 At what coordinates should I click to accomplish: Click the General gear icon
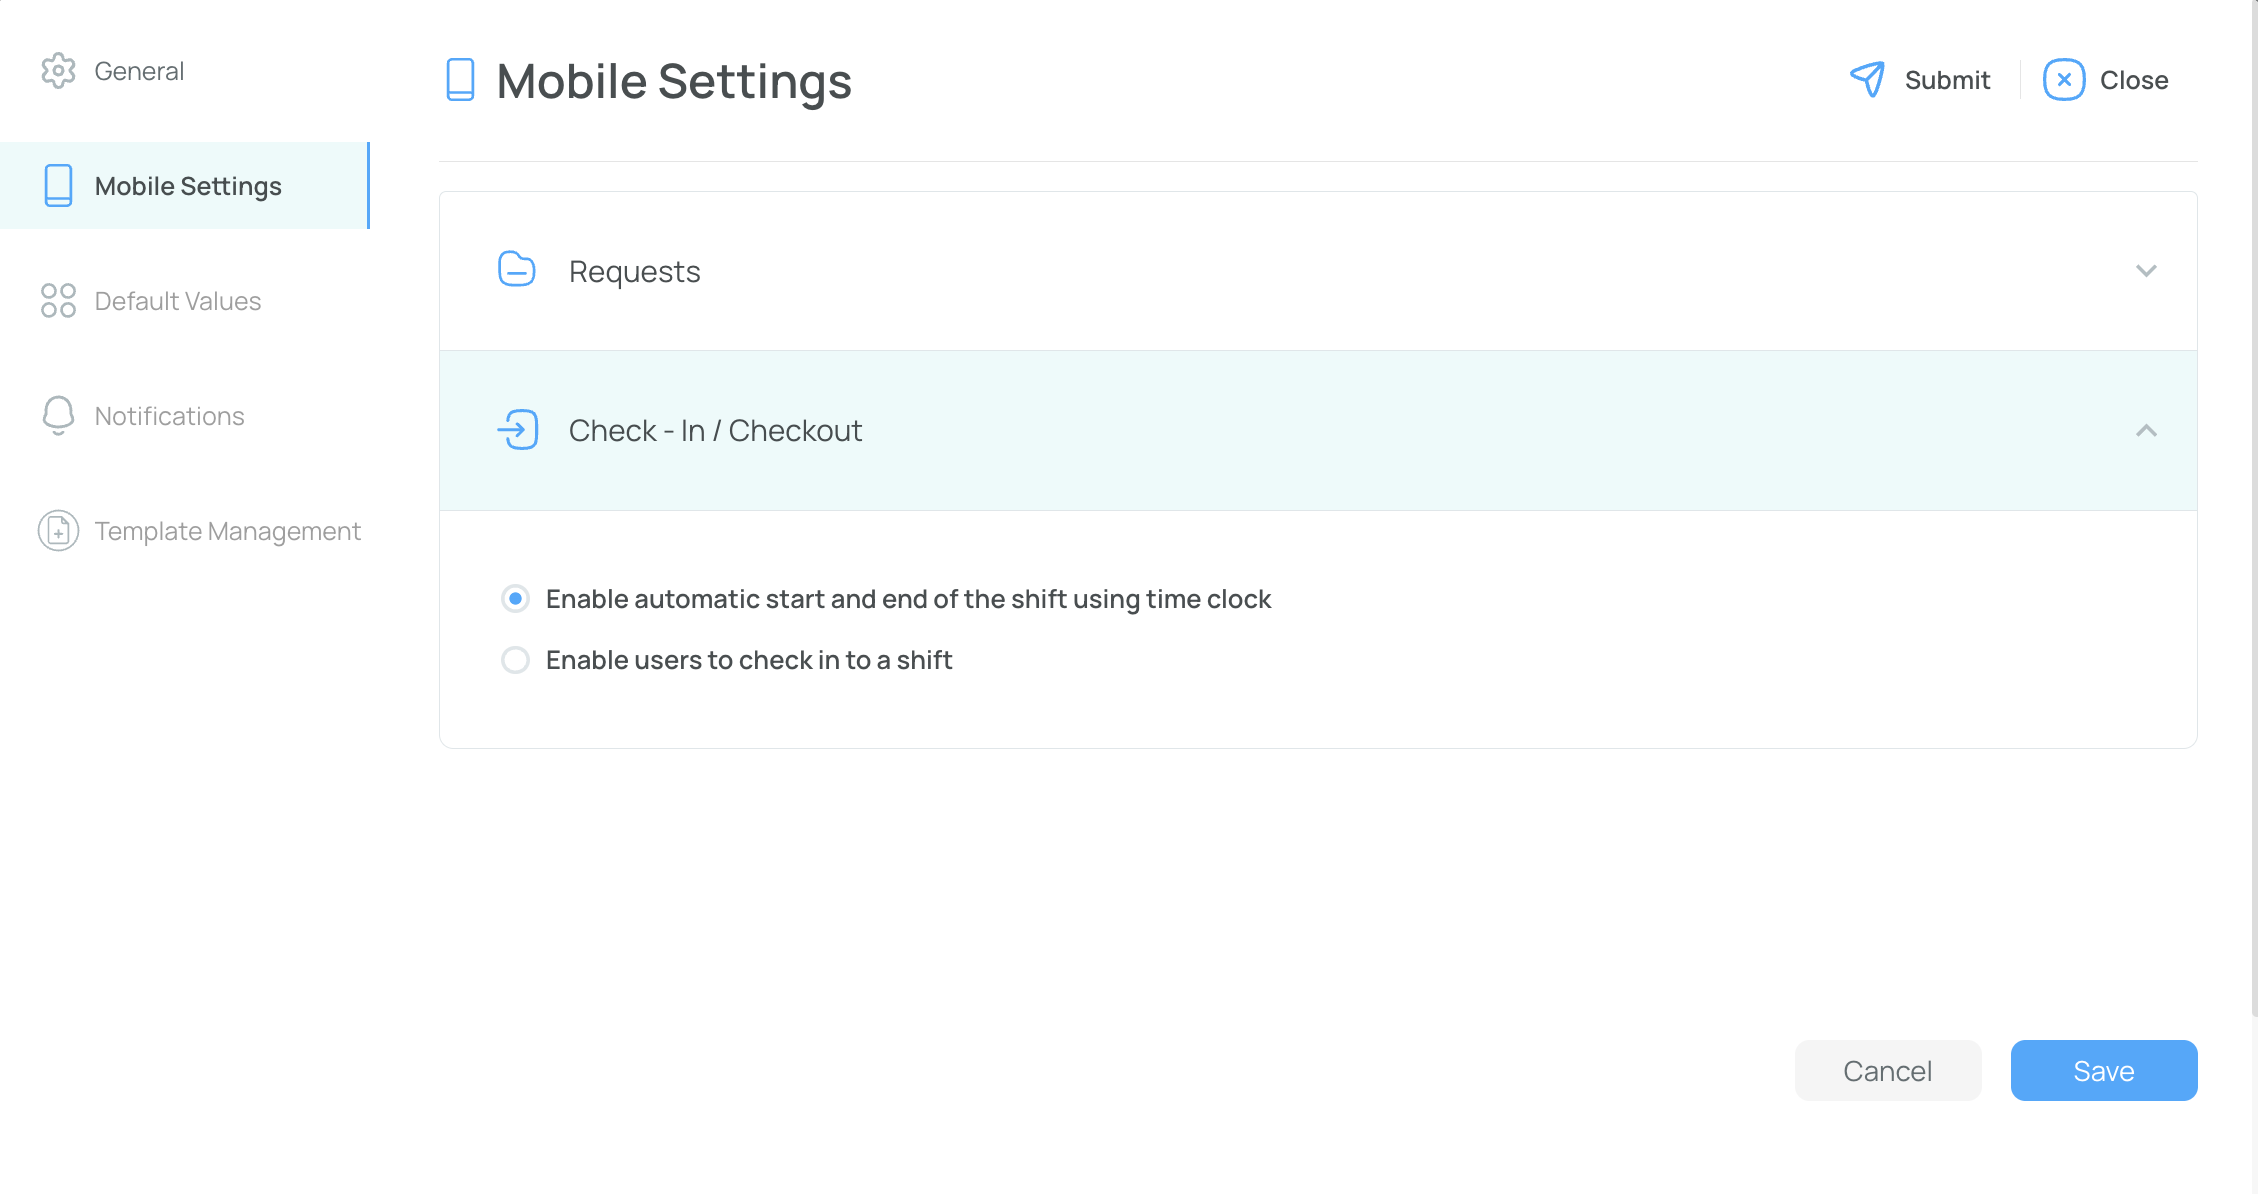pos(58,71)
